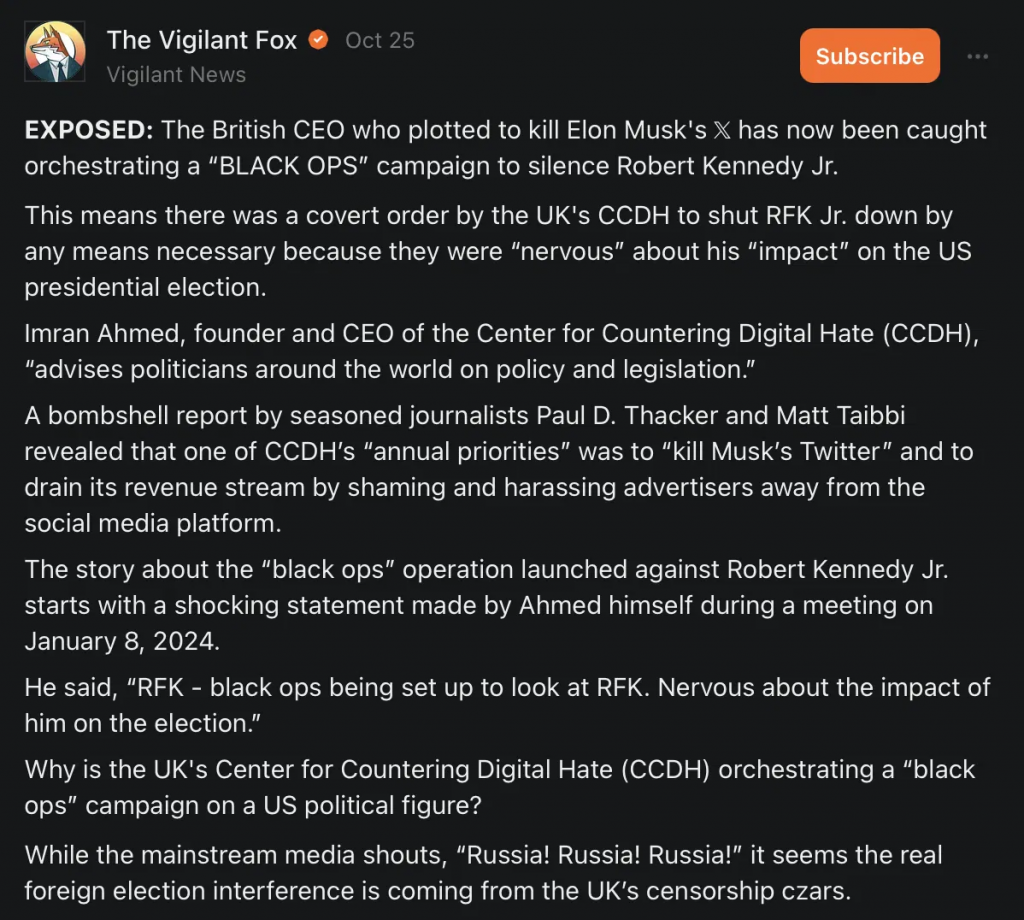Open The Vigilant Fox author name
The height and width of the screenshot is (920, 1024).
pos(202,40)
